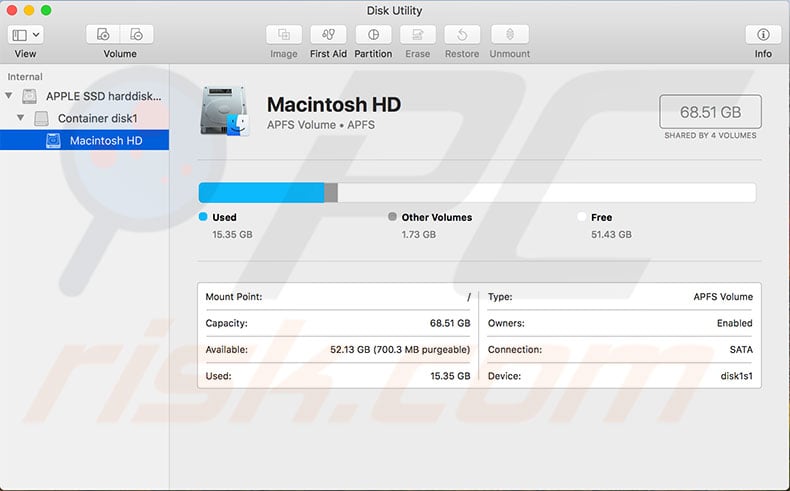Screen dimensions: 790x491
Task: Collapse the APPLE SSD harddisk tree arrow
Action: coord(9,95)
